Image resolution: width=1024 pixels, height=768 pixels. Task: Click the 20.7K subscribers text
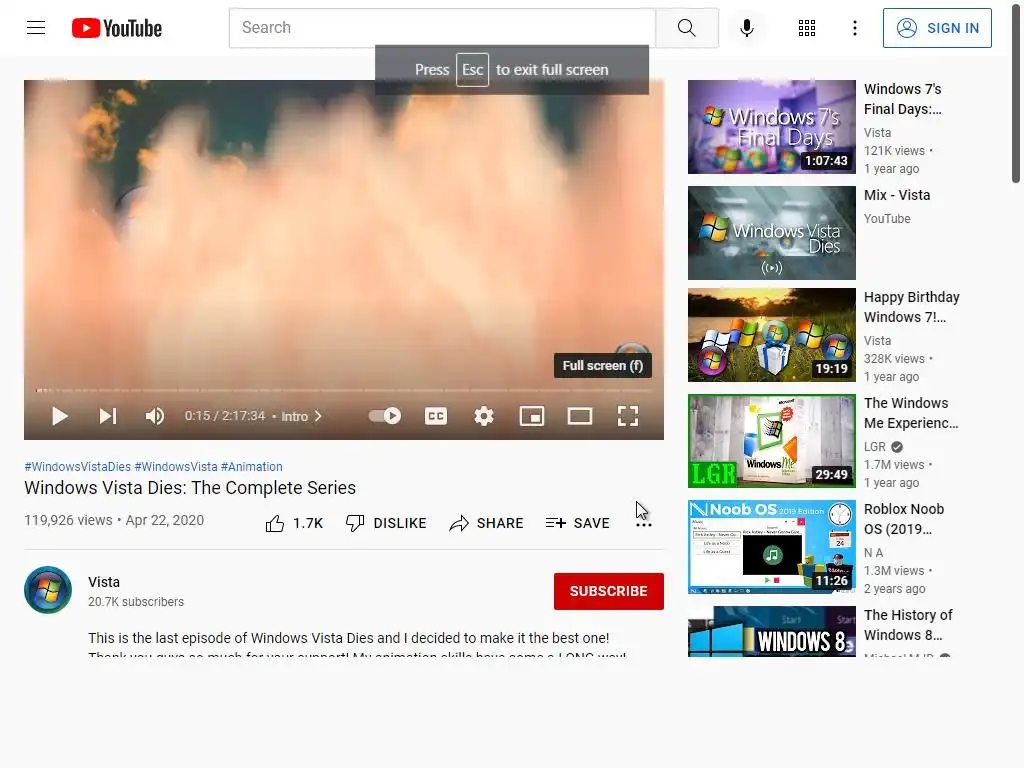point(136,601)
